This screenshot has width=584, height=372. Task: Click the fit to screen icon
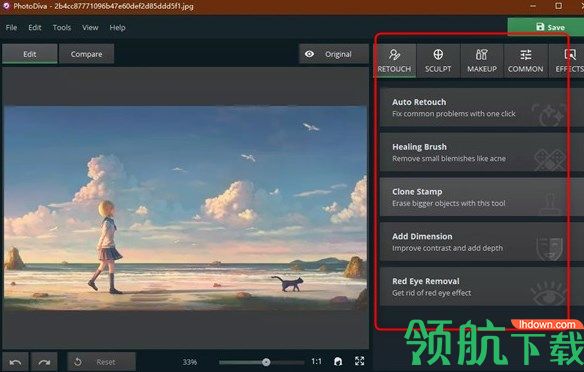(360, 361)
